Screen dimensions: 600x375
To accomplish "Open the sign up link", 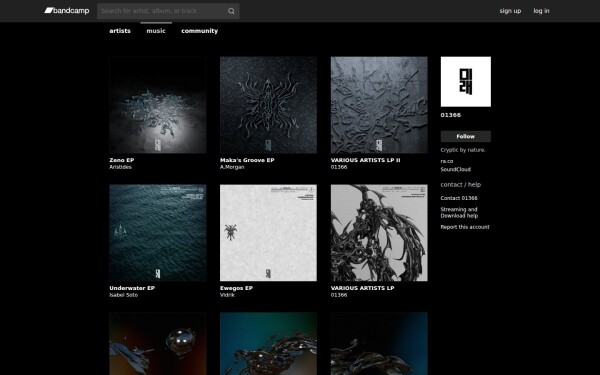I will pos(510,11).
